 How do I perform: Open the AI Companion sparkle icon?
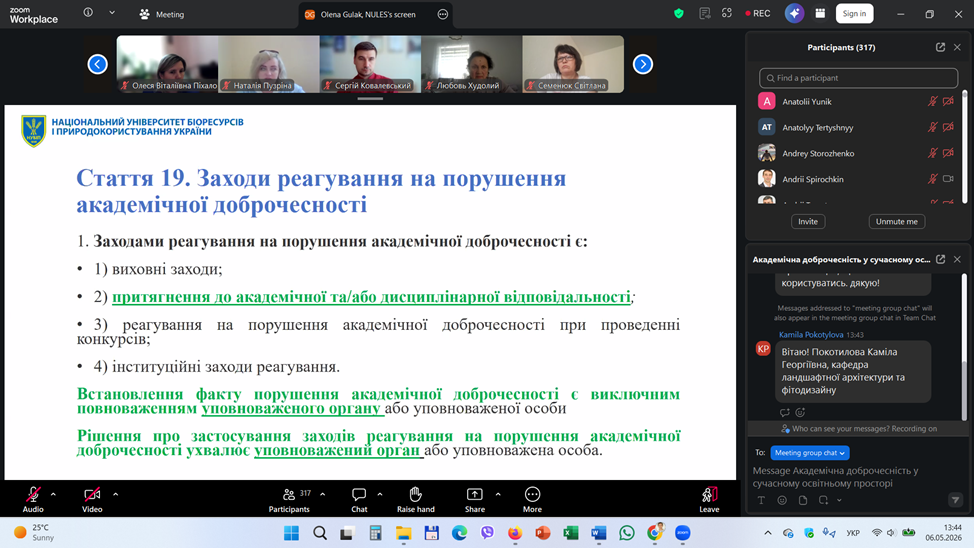click(794, 14)
